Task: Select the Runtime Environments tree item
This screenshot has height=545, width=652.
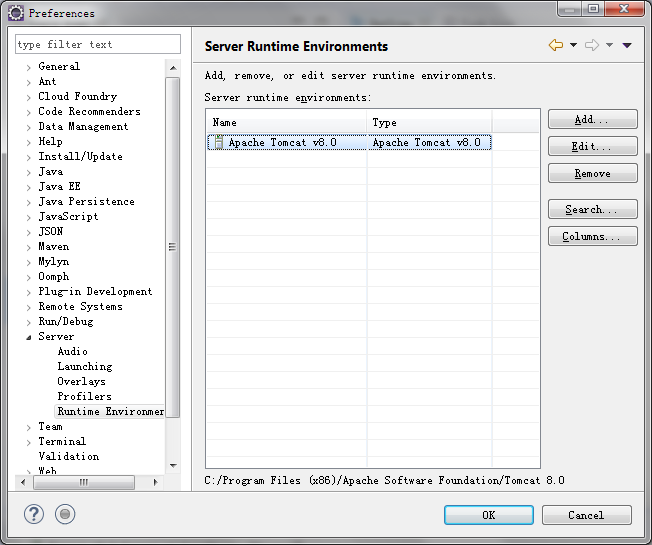Action: [x=110, y=411]
